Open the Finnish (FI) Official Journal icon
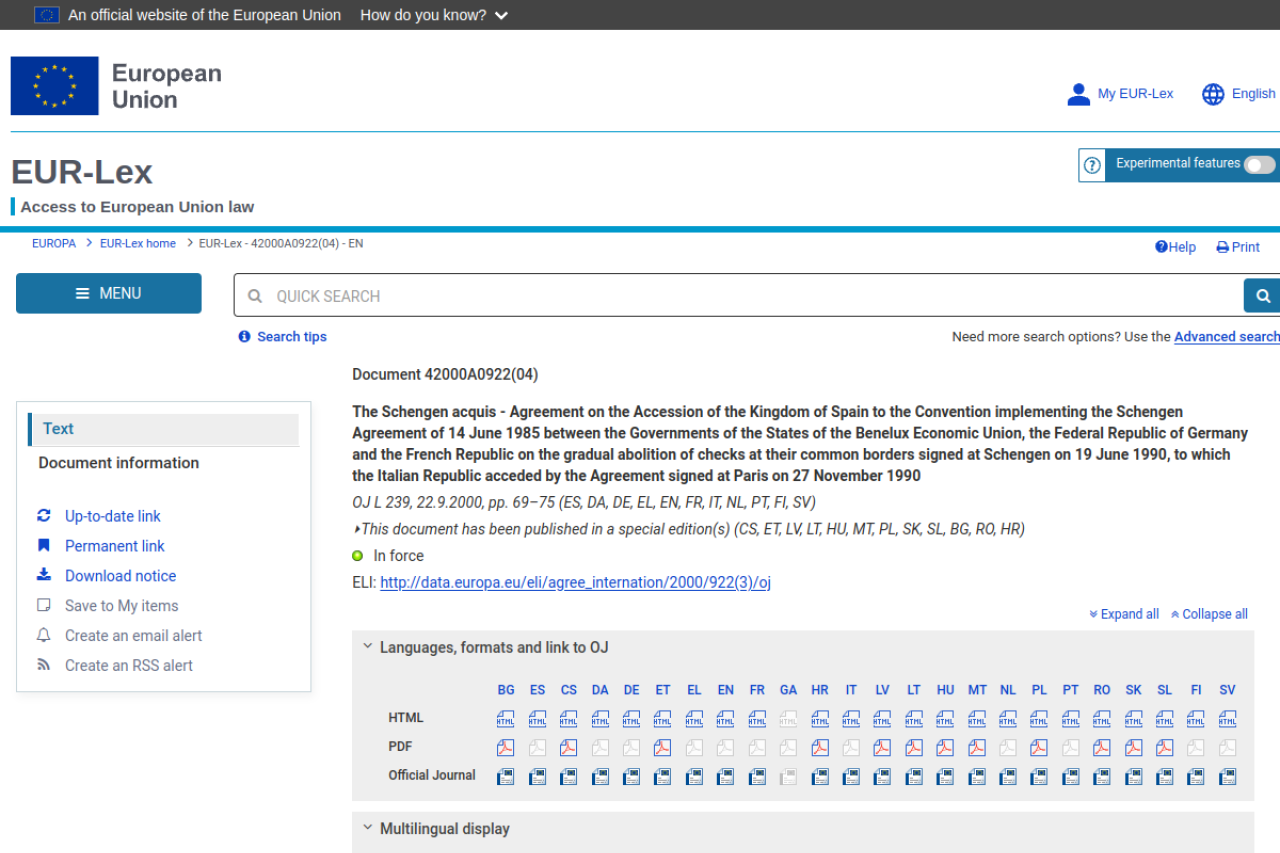Screen dimensions: 1280x853 point(1196,776)
